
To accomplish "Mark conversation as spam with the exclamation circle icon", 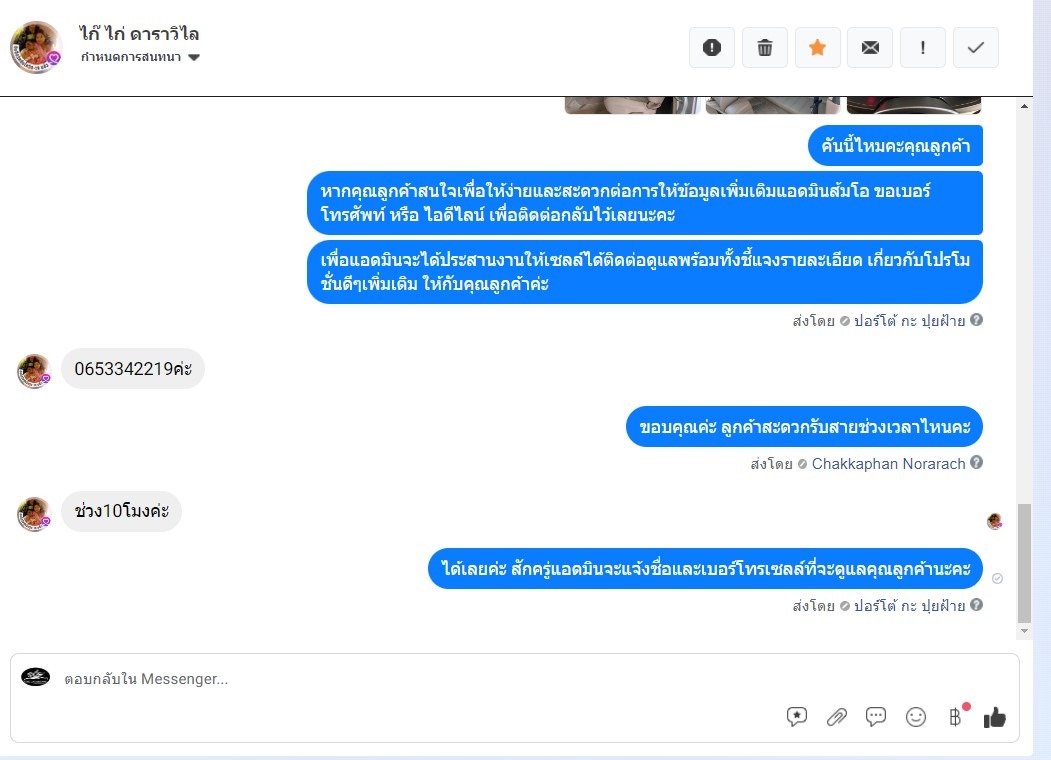I will click(712, 48).
